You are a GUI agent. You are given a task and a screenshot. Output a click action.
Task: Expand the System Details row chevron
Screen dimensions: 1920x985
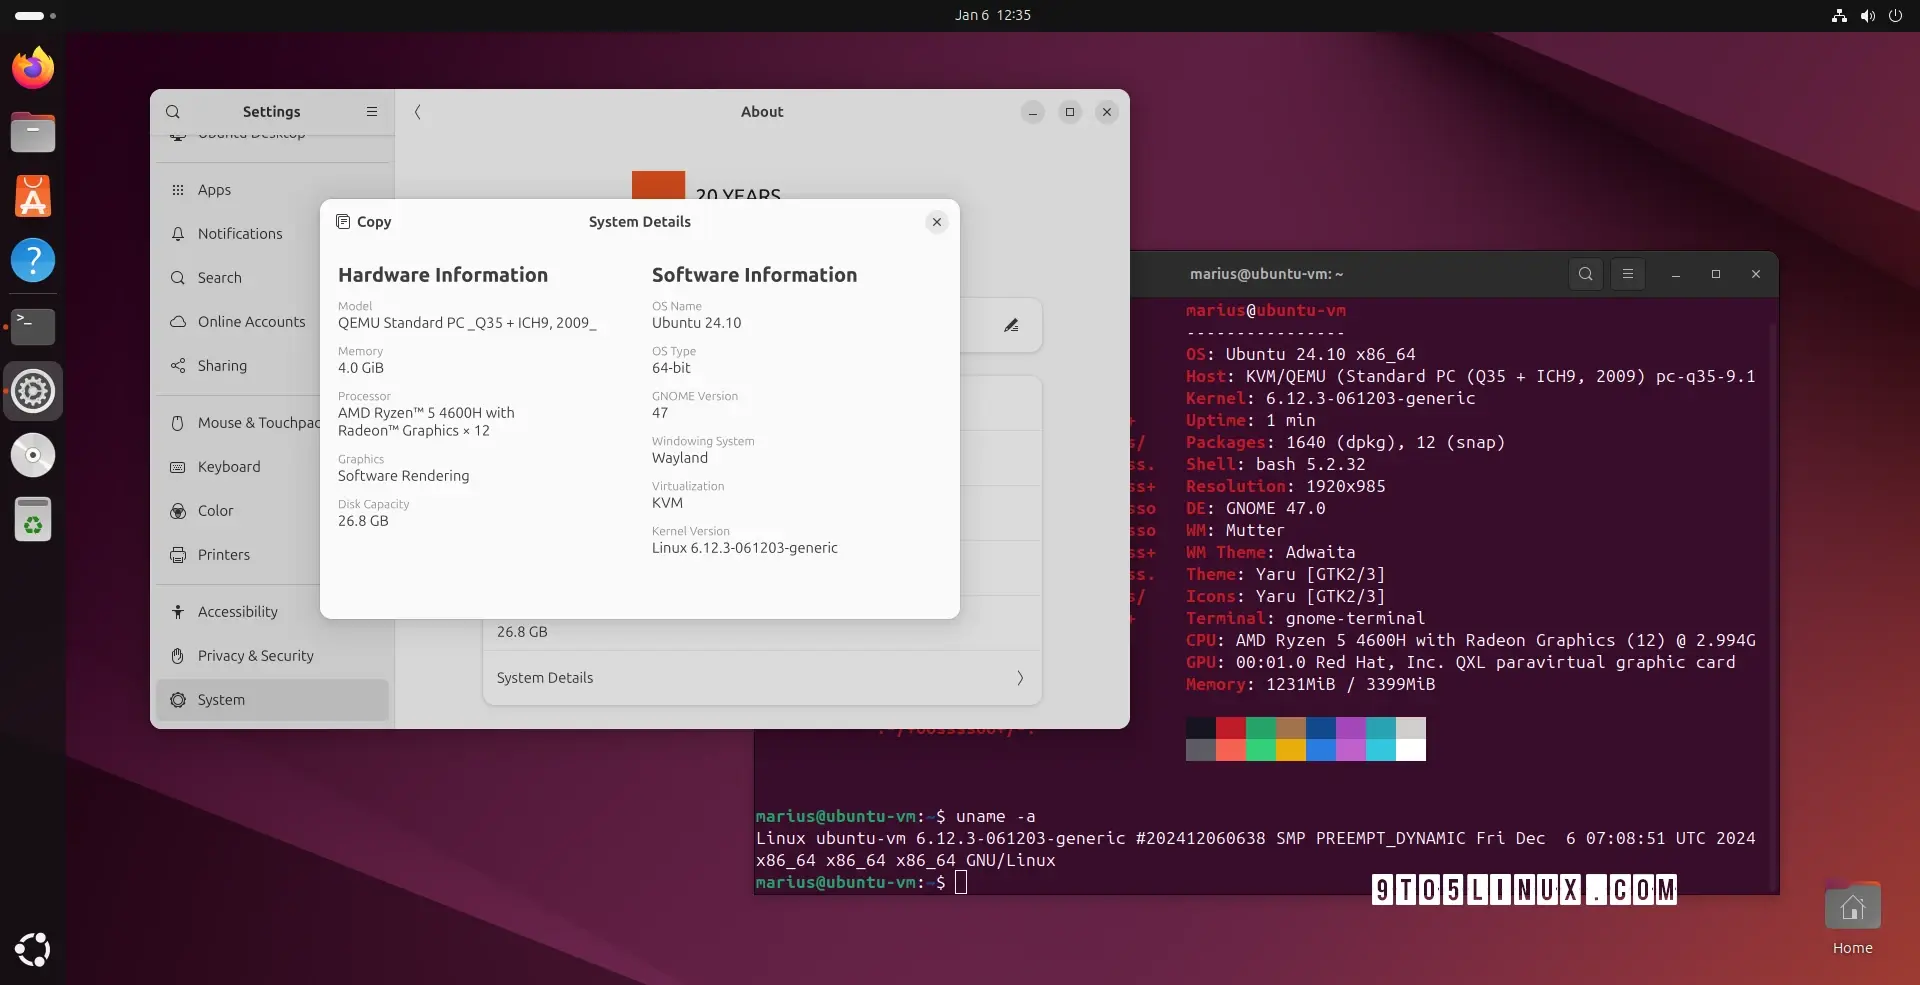click(1019, 678)
